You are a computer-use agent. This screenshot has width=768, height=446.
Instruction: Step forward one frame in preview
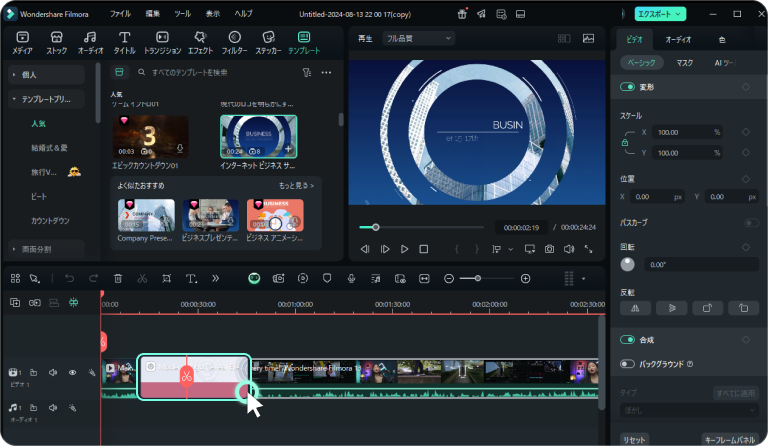point(385,249)
